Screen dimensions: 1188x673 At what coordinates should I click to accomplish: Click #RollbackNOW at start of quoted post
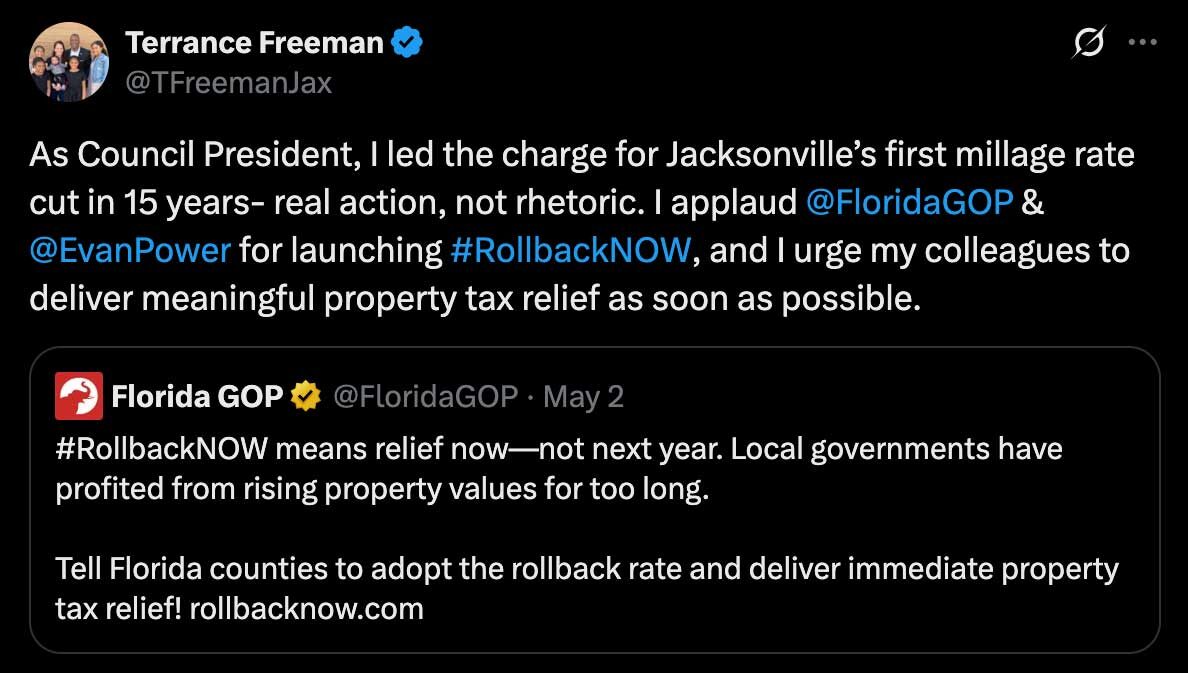tap(161, 449)
